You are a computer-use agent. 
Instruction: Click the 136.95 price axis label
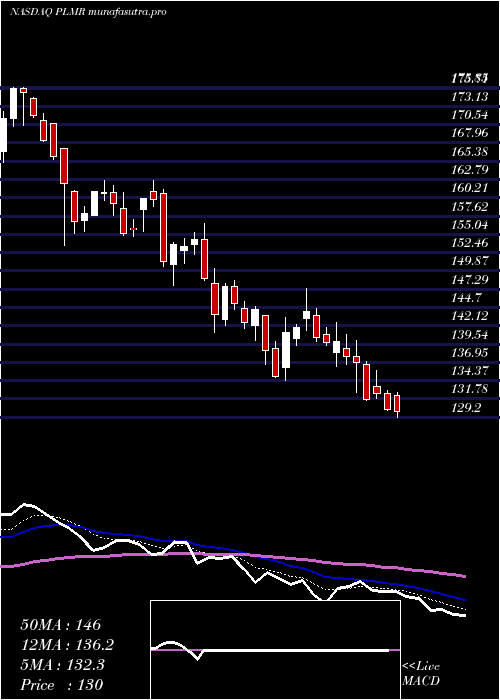click(470, 353)
